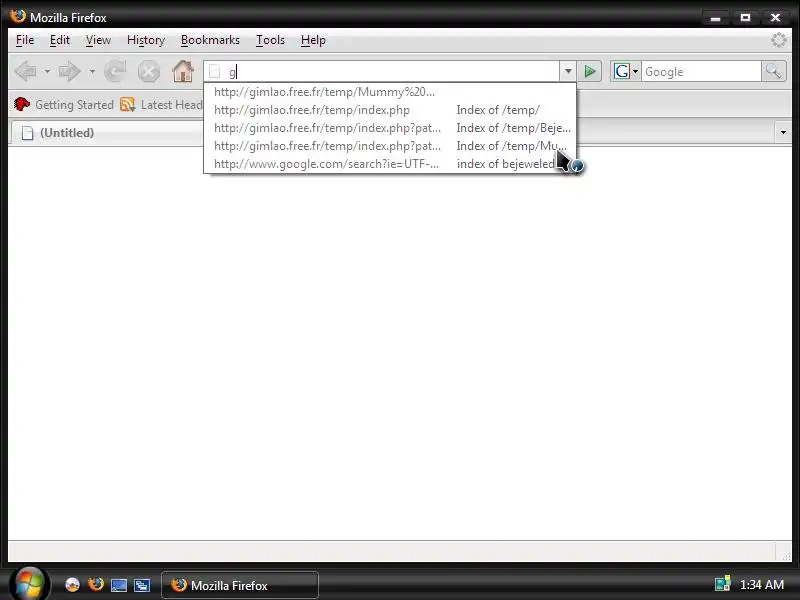The width and height of the screenshot is (800, 600).
Task: Click the Show Desktop quick launch icon
Action: pos(119,585)
